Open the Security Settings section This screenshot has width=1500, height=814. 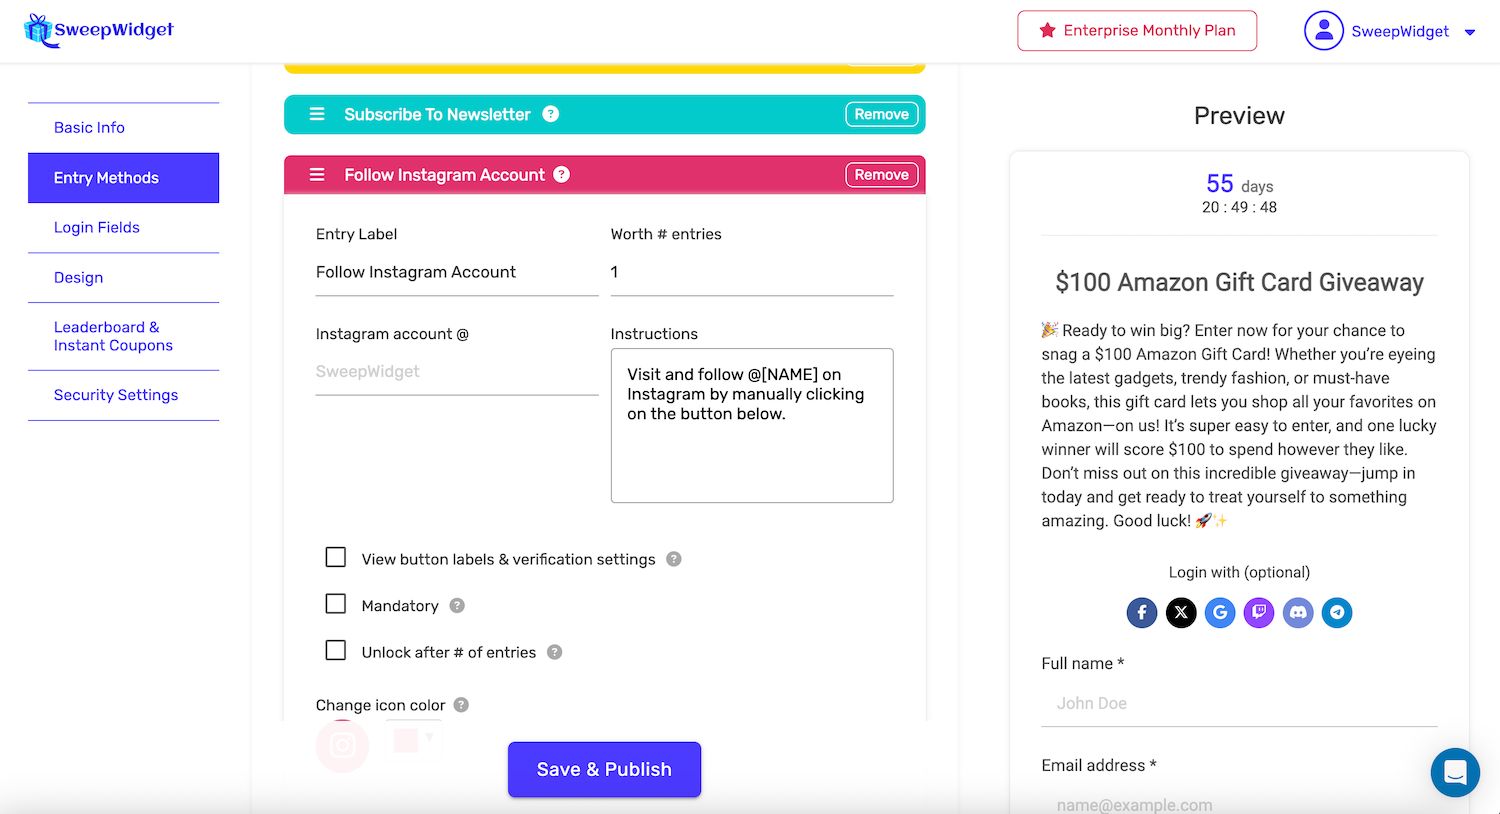pos(115,394)
